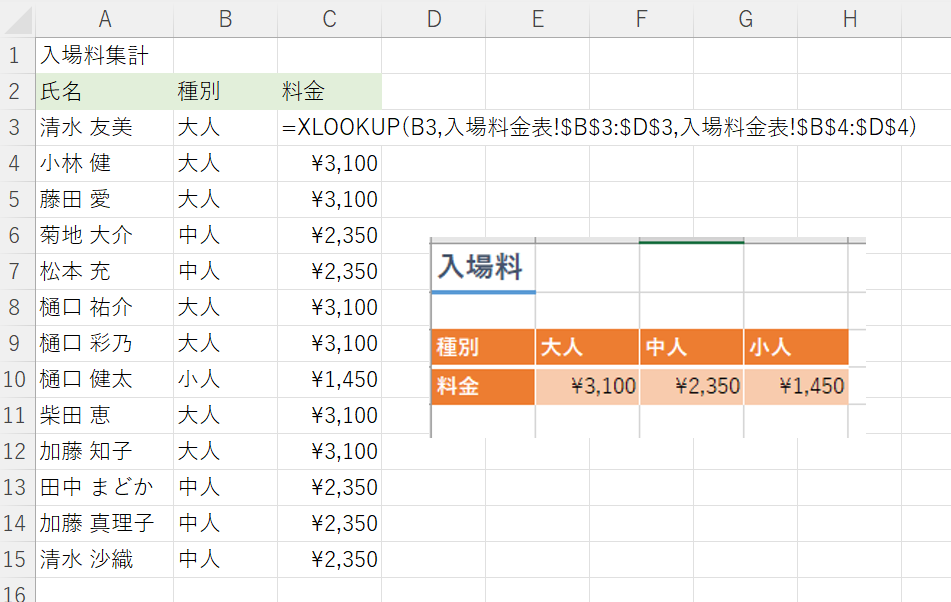Select column C header

coord(329,19)
